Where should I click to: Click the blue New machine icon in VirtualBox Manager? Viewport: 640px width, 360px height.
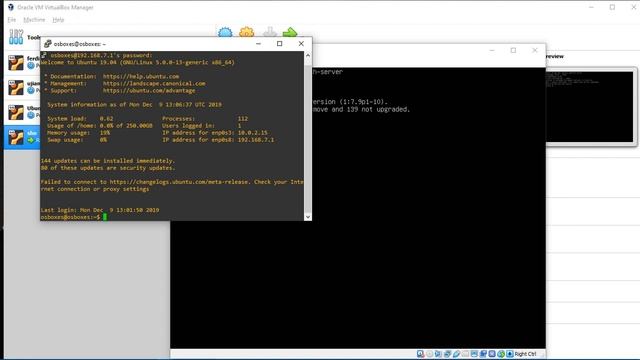pos(225,32)
